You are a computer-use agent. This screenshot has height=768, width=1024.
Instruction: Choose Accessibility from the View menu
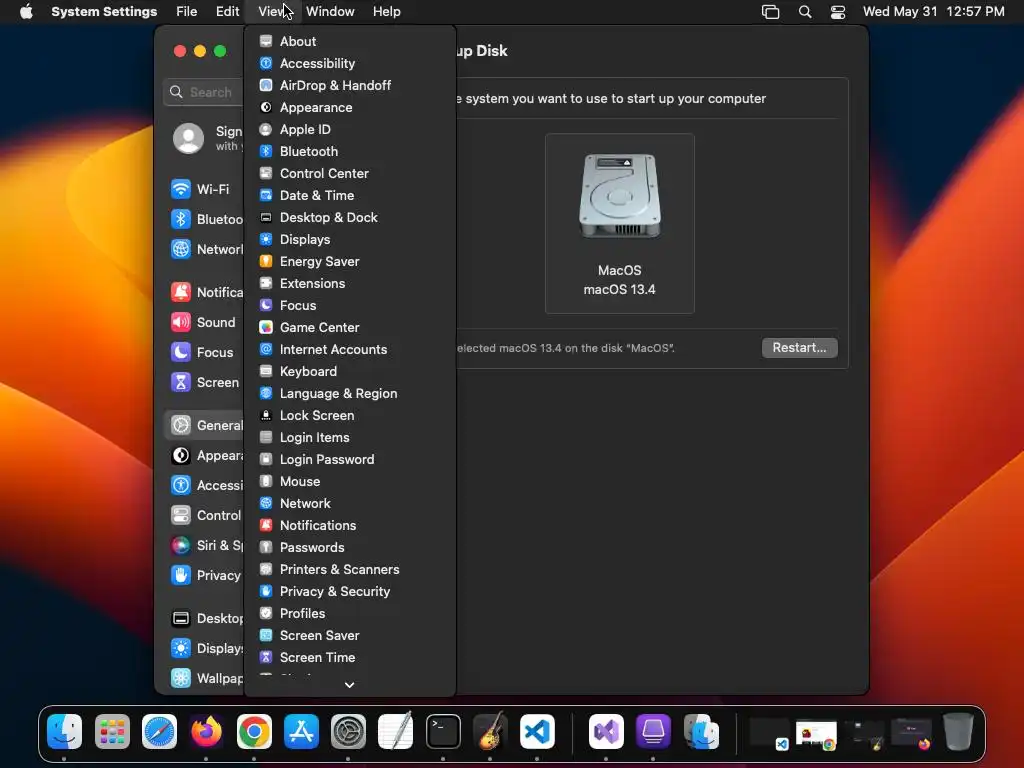tap(349, 63)
